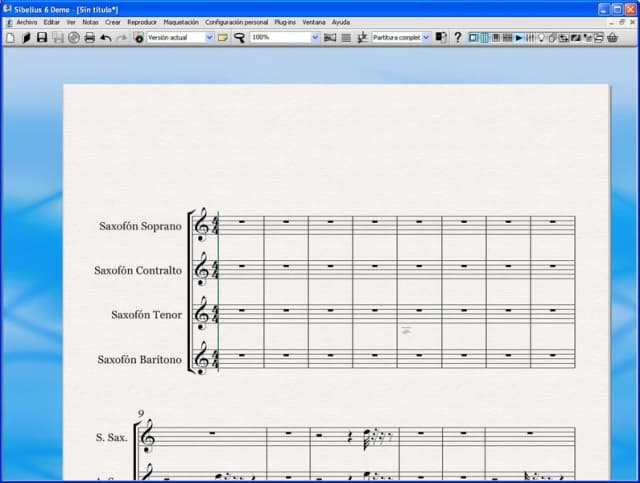This screenshot has height=483, width=640.
Task: Open the Maquetación menu
Action: 181,22
